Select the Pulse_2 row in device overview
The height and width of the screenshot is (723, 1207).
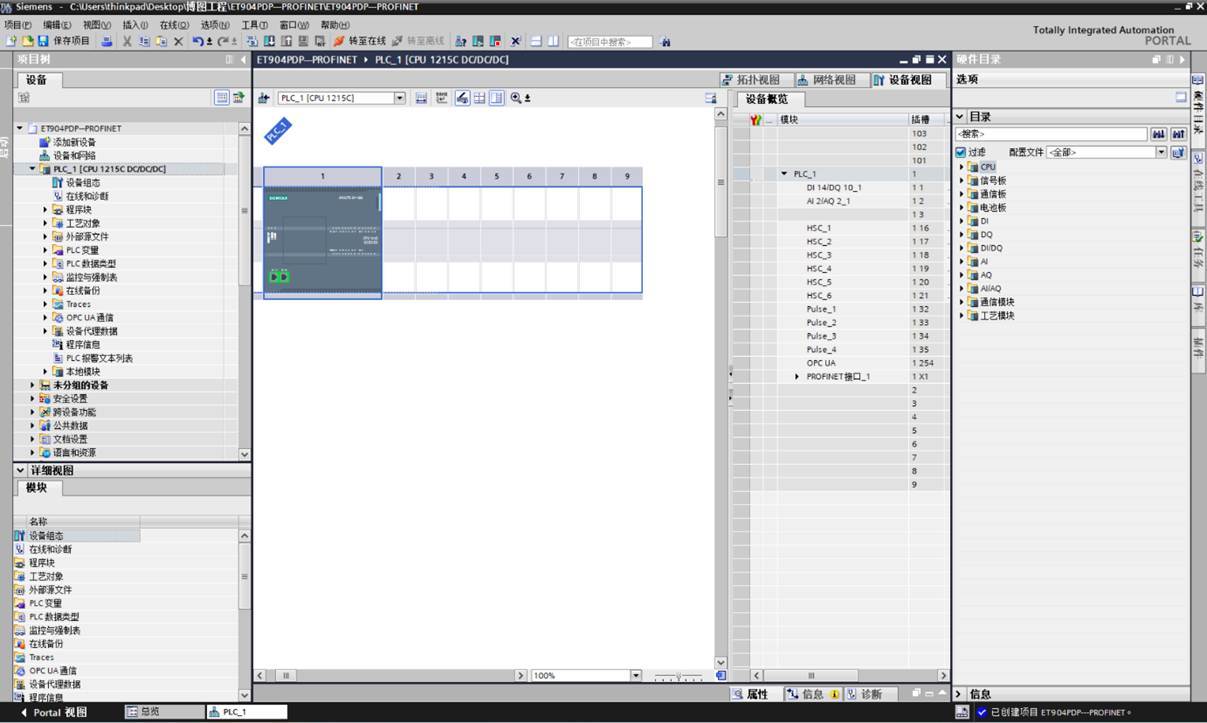click(x=840, y=323)
